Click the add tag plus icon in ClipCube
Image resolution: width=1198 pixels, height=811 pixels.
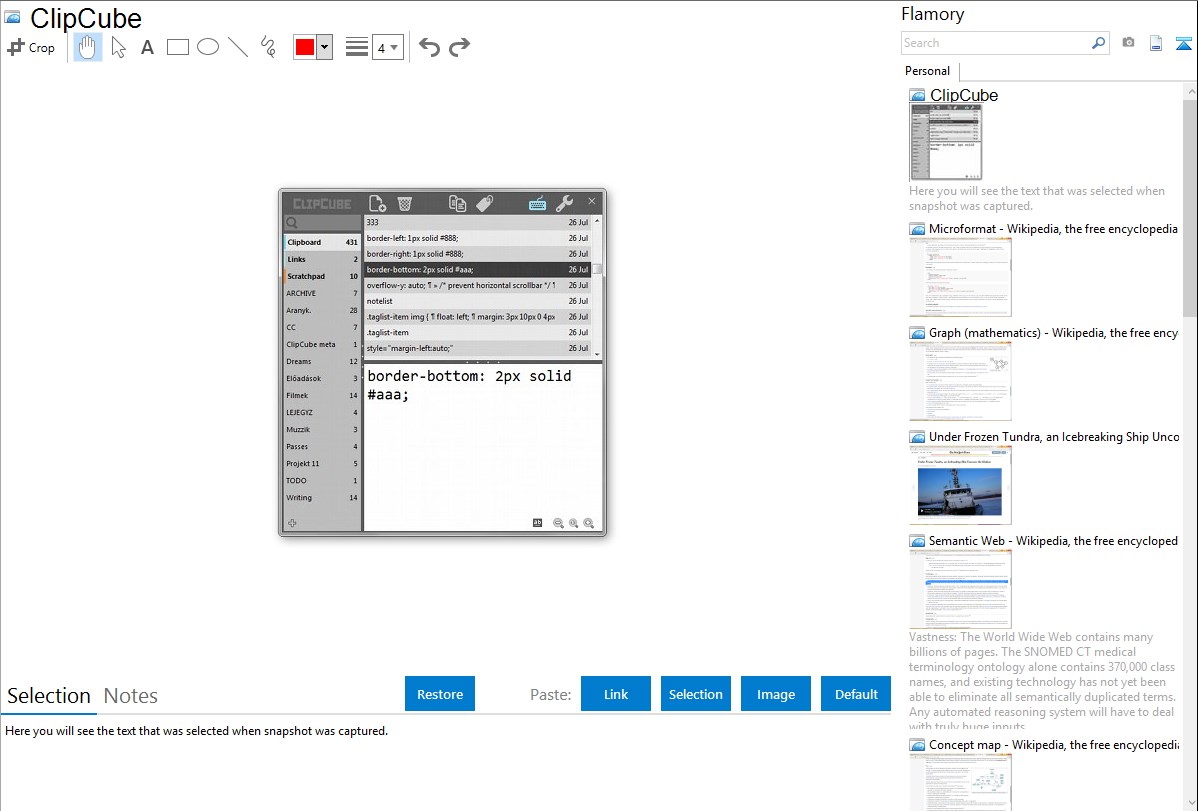[292, 524]
